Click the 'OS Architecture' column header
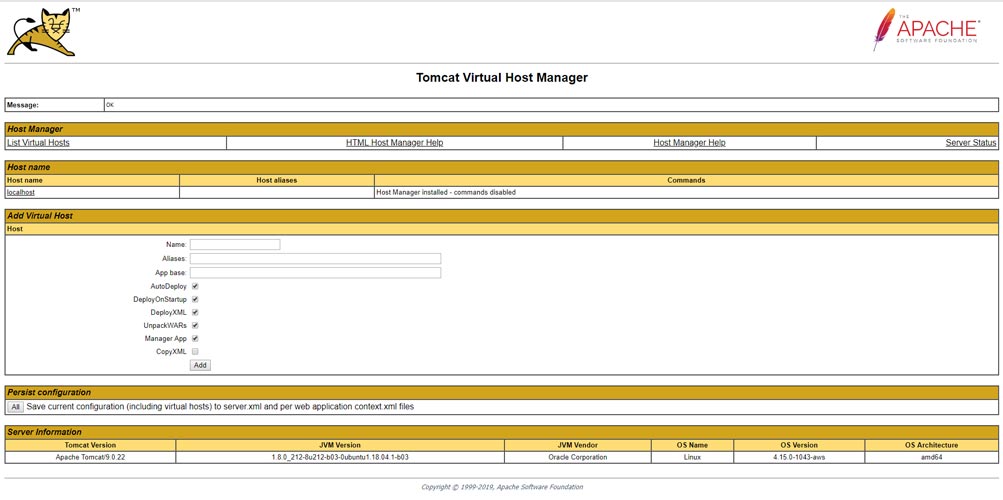The width and height of the screenshot is (1003, 500). (x=931, y=445)
